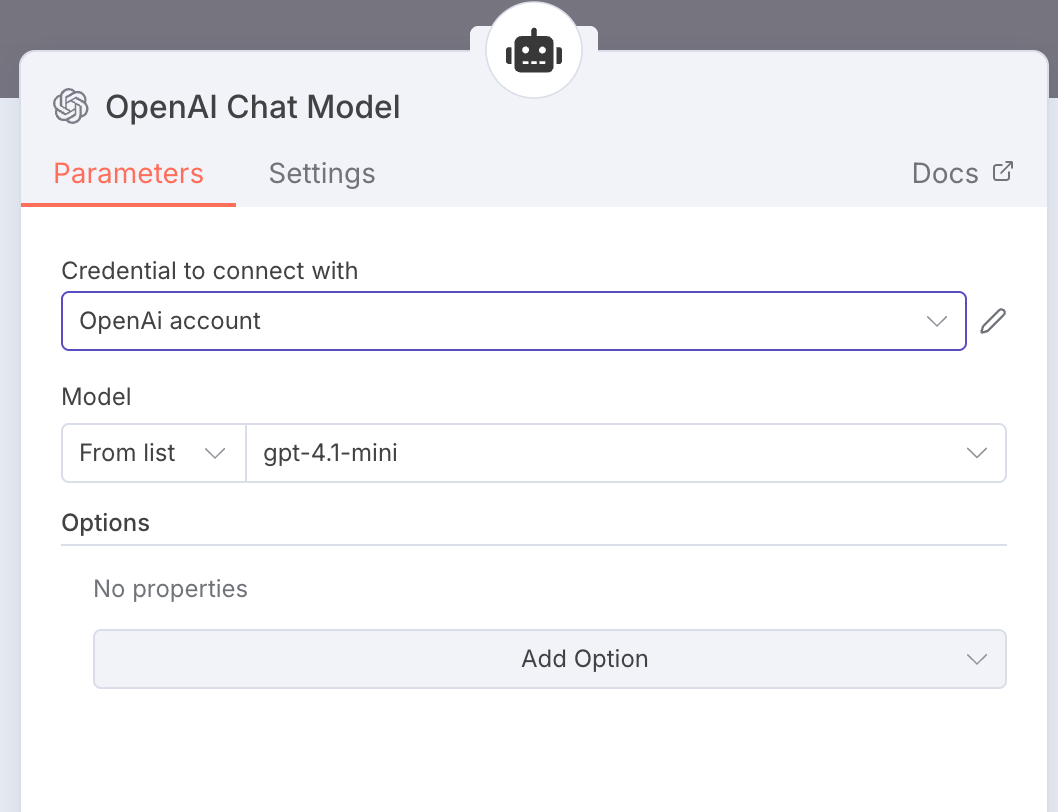Click the Options section heading

(x=106, y=523)
